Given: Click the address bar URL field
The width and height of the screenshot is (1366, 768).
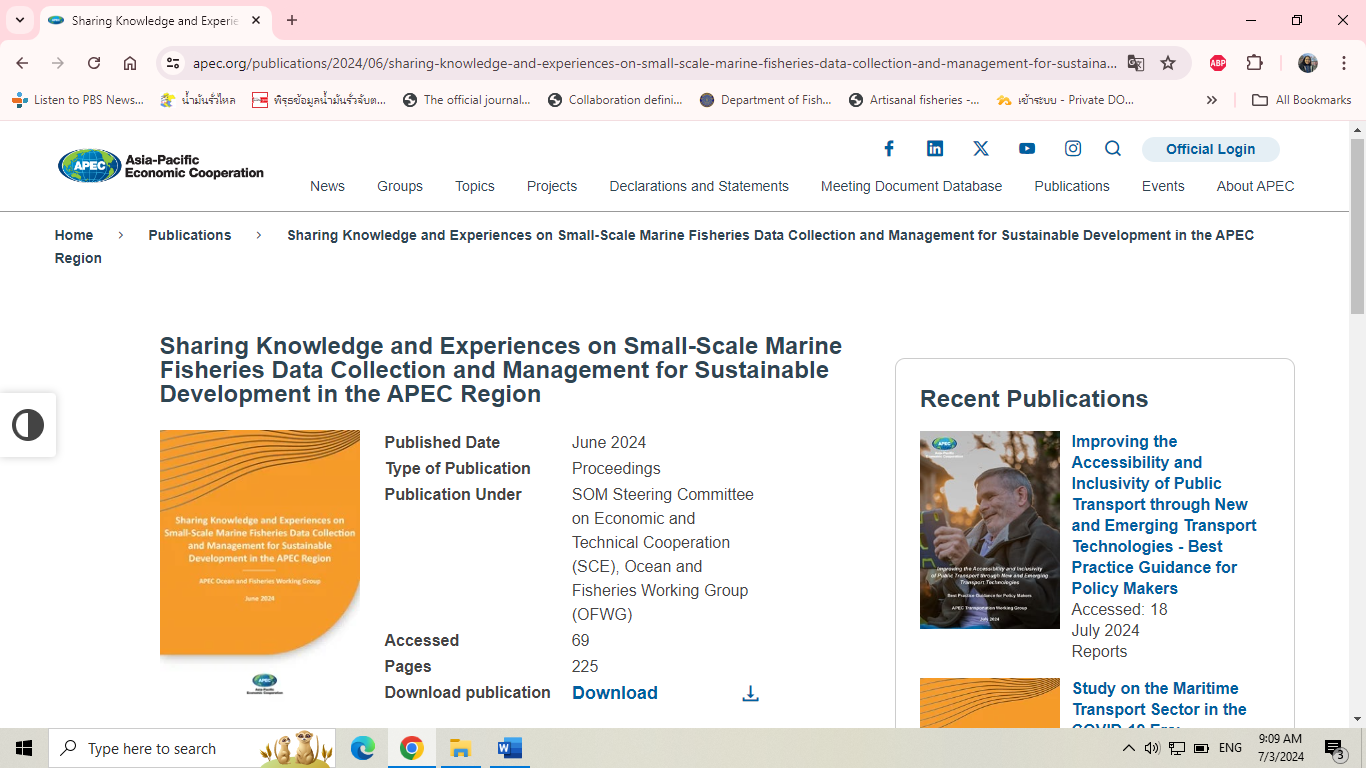Looking at the screenshot, I should (x=654, y=63).
